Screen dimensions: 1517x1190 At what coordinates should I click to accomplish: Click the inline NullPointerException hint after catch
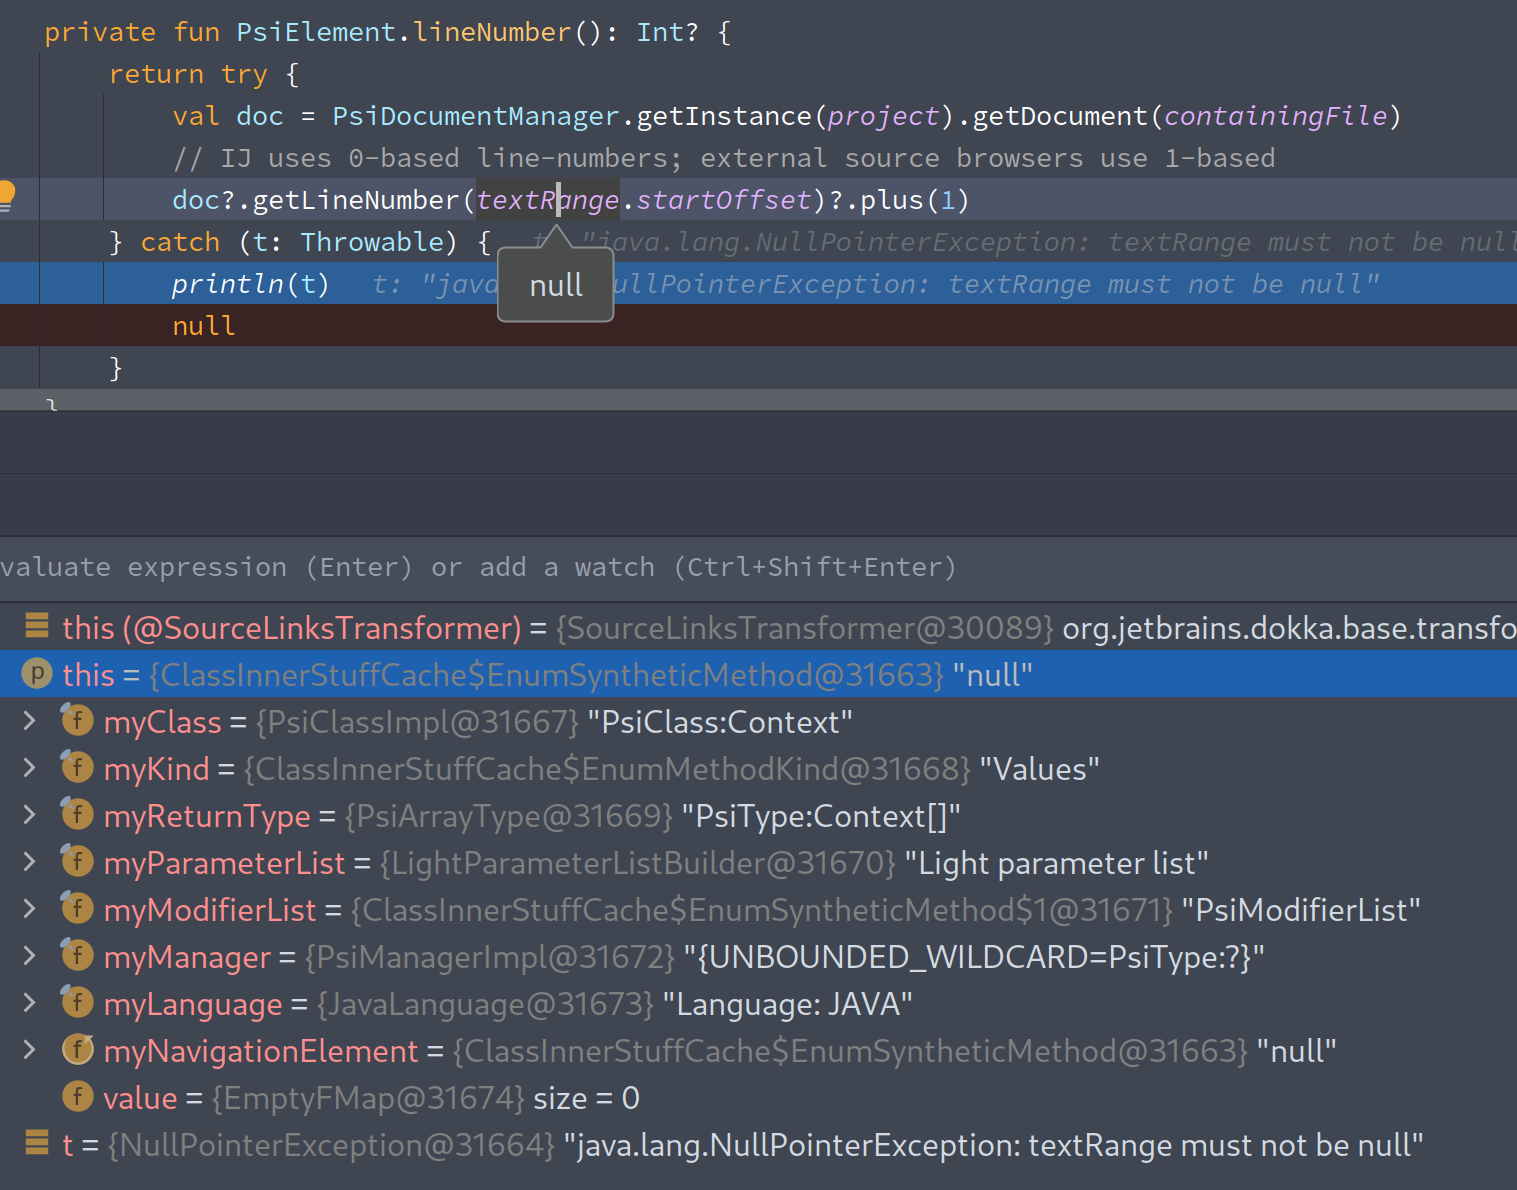pos(1025,242)
